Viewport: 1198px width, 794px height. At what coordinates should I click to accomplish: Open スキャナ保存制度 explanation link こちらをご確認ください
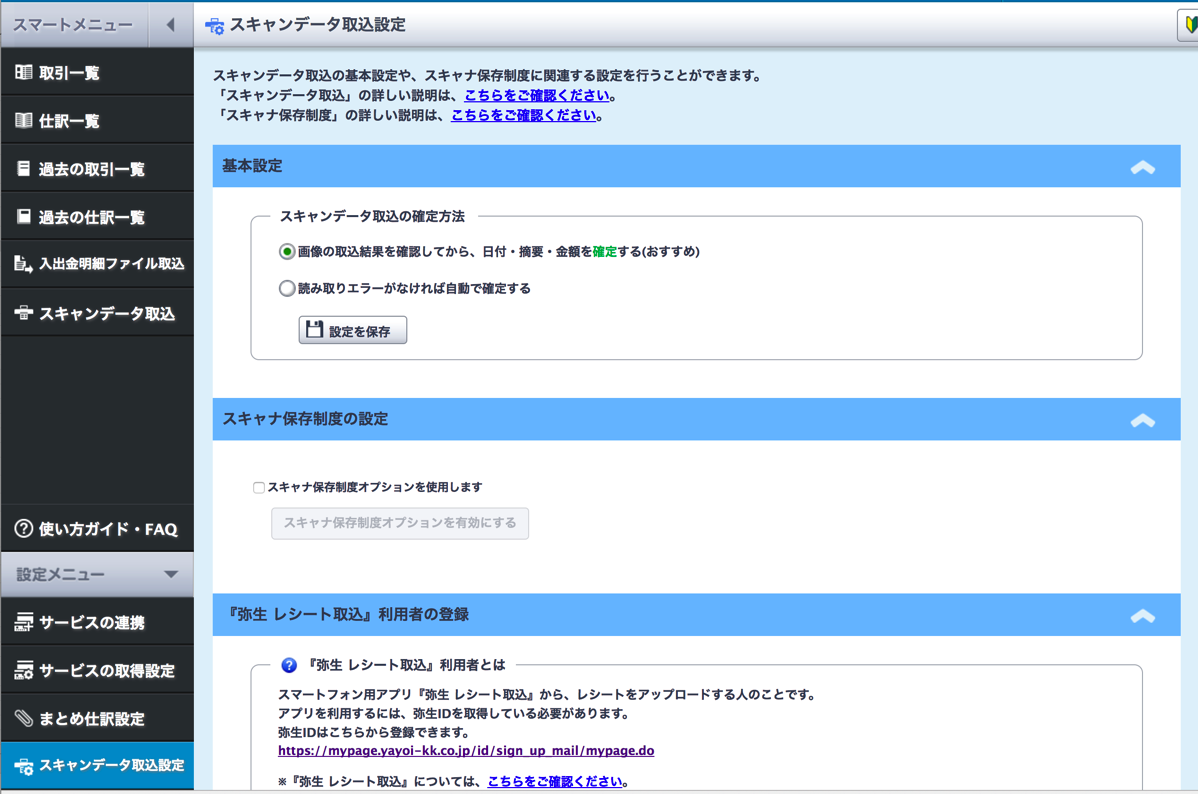coord(523,115)
